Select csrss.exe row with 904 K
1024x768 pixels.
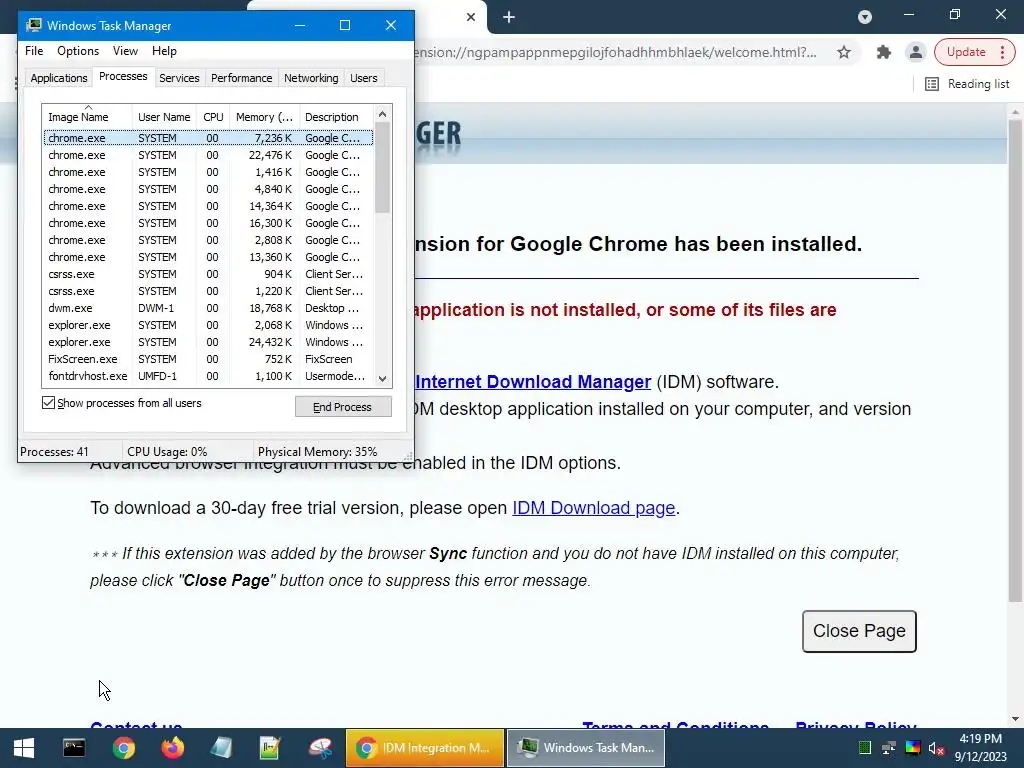point(208,274)
